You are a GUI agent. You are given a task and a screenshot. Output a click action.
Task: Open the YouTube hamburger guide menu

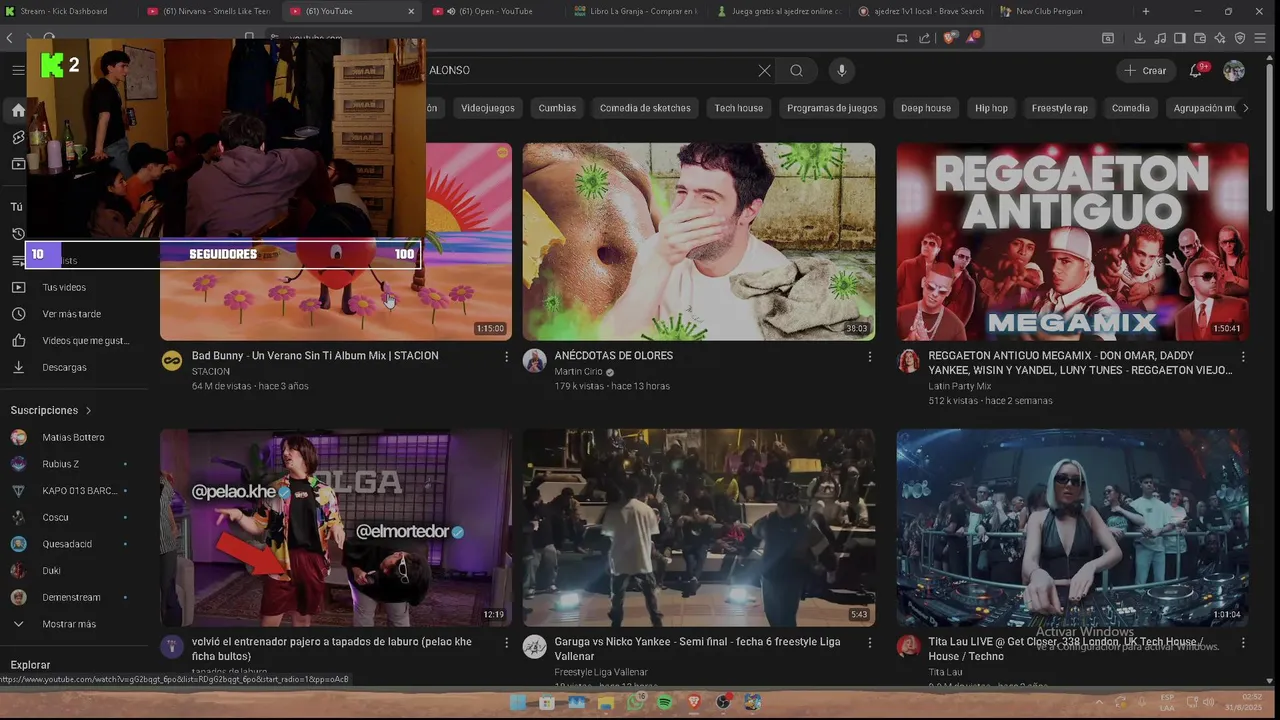click(18, 70)
